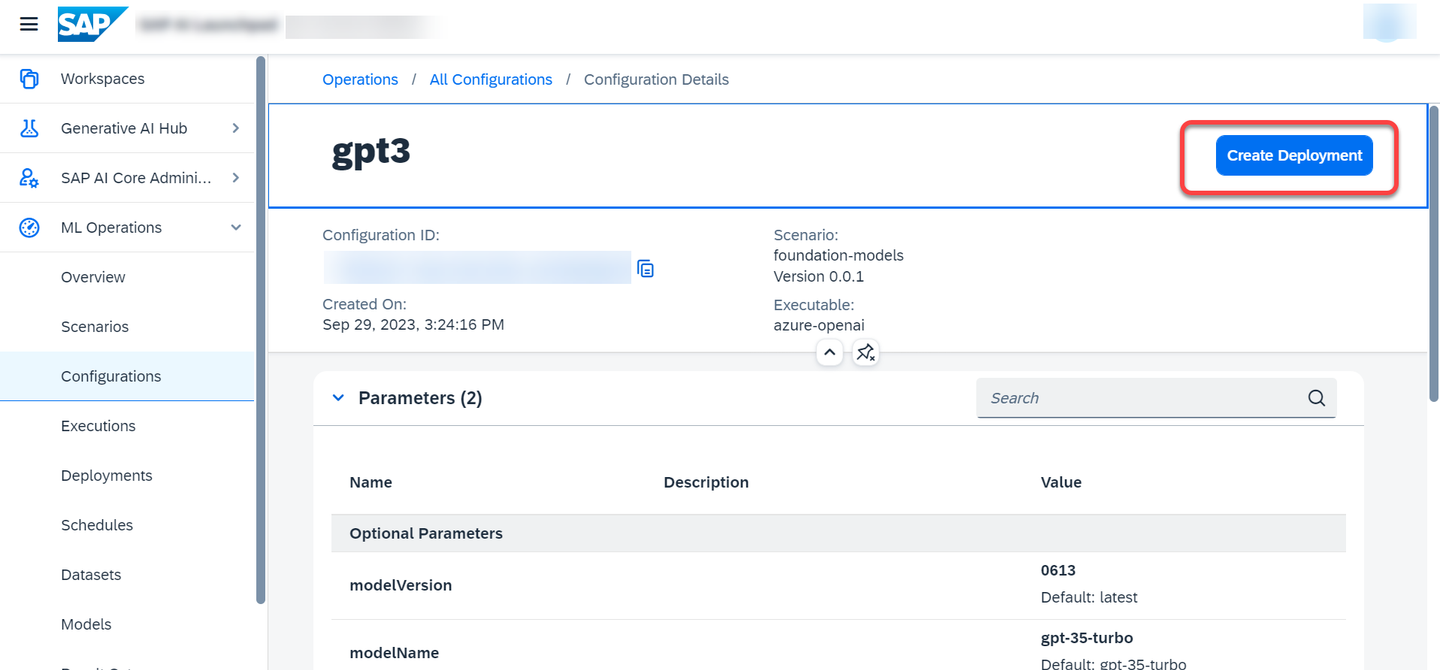Open the user avatar in top right
This screenshot has width=1440, height=670.
[x=1389, y=22]
